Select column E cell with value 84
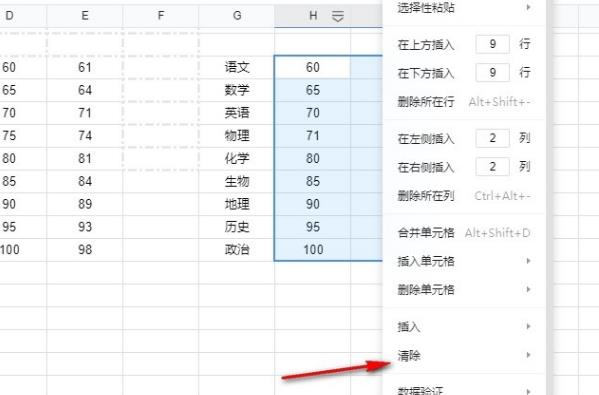Viewport: 599px width, 395px height. 85,181
